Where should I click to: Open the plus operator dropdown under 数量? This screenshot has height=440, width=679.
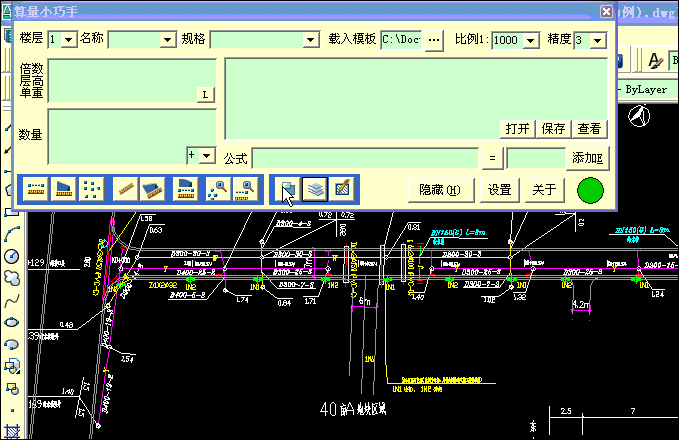207,155
